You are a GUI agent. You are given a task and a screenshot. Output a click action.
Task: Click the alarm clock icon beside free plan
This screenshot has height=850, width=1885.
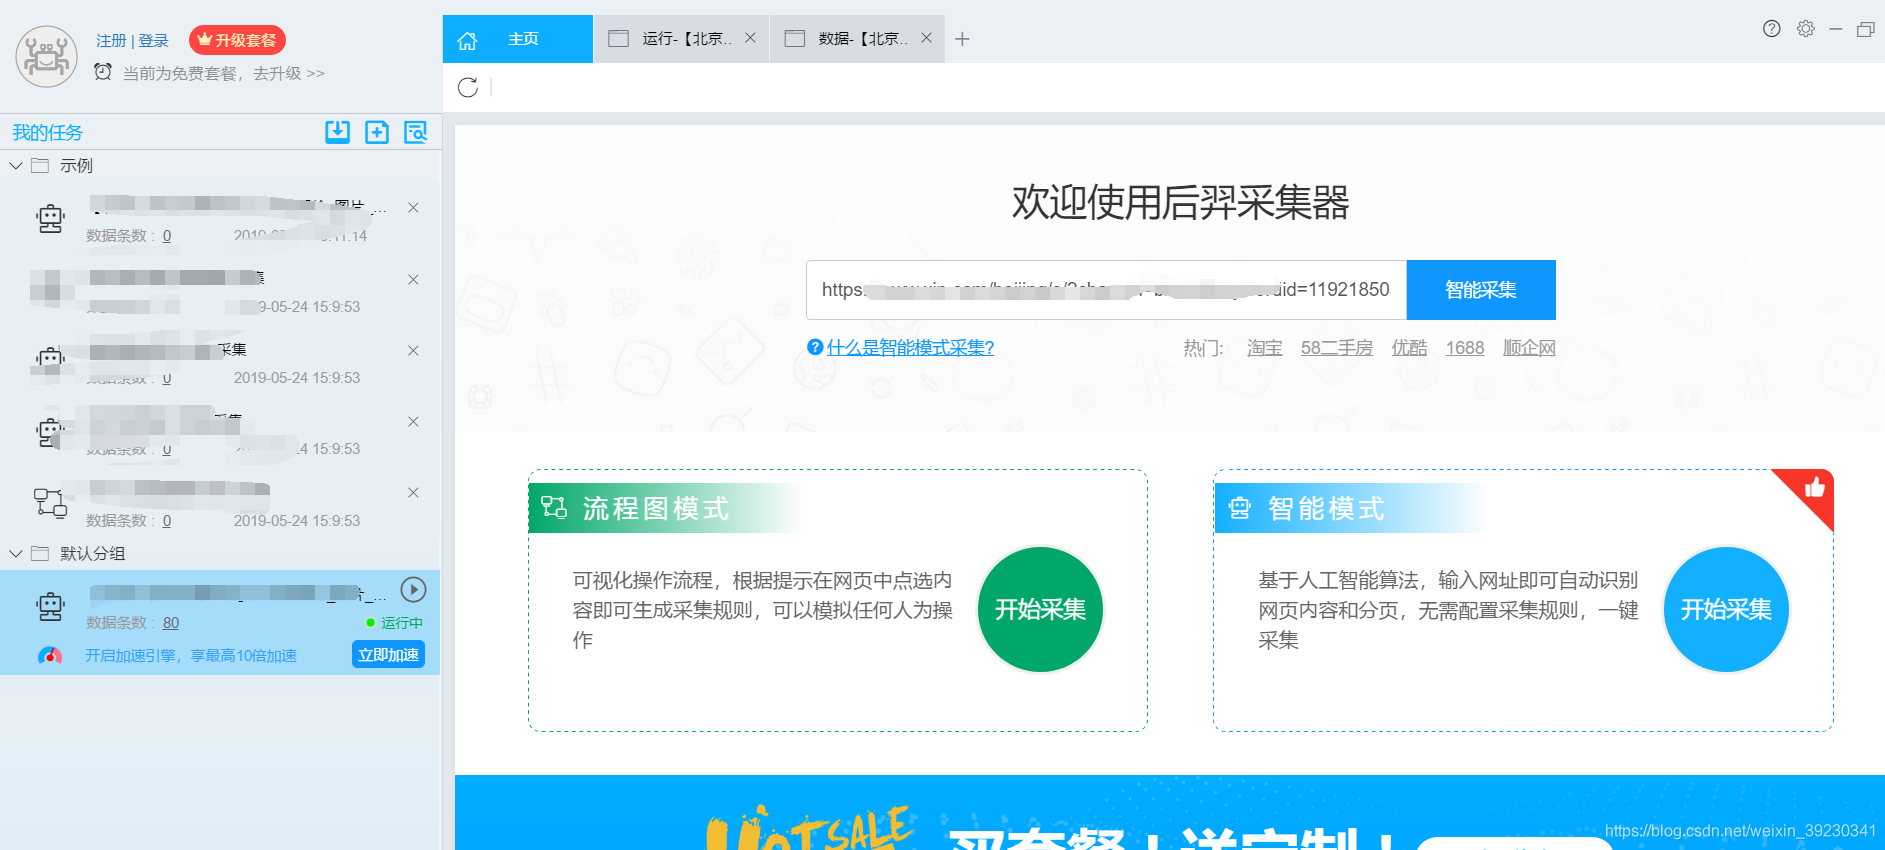(103, 72)
